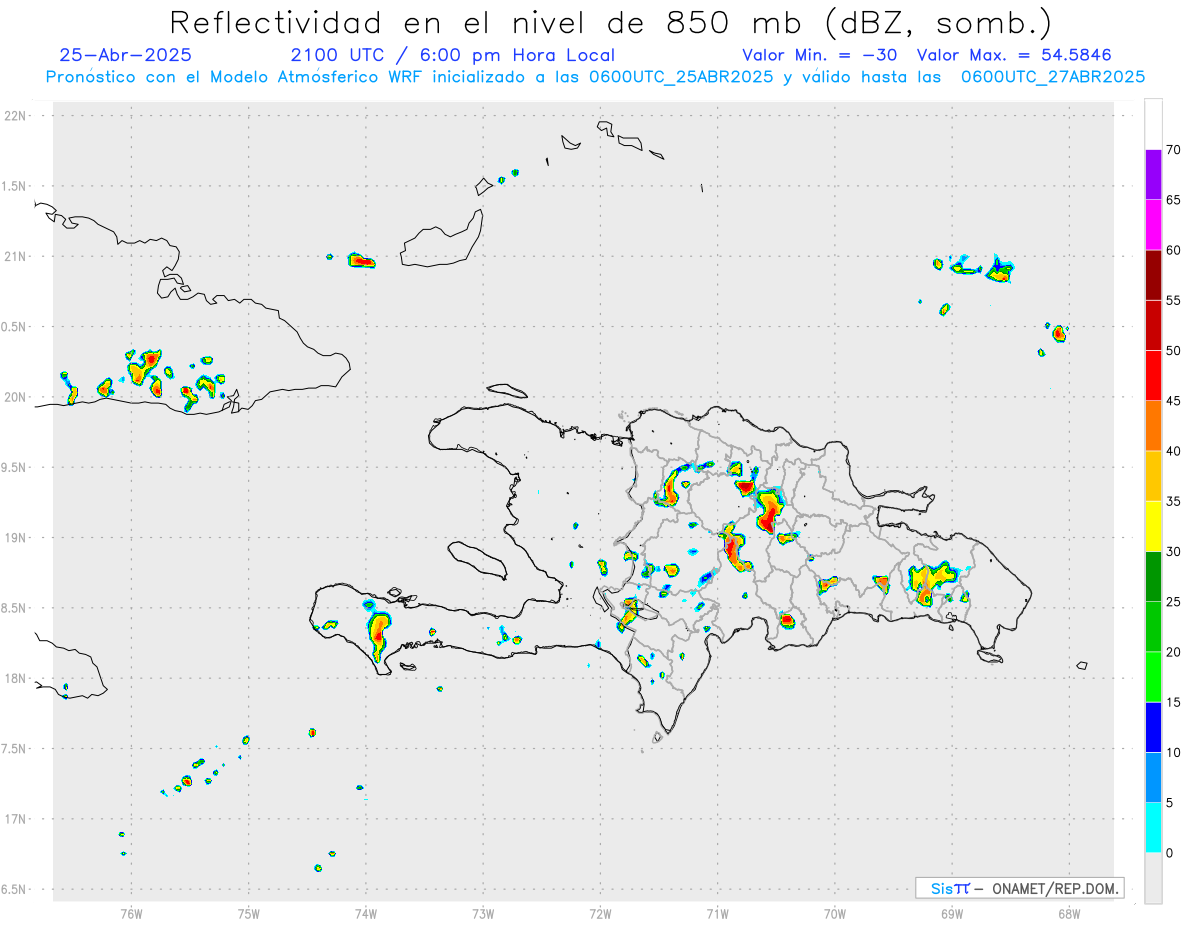Click the storm cell over eastern Dominican Republic near 69W

pos(931,581)
